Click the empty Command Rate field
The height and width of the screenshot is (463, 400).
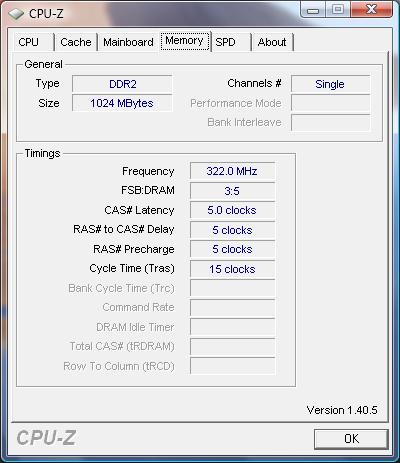click(x=232, y=307)
